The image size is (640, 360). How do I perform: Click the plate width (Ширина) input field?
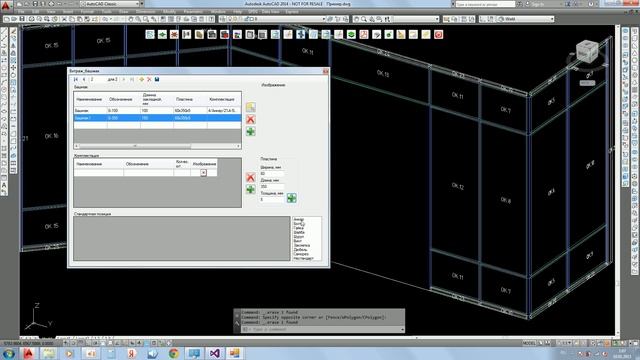(x=272, y=174)
